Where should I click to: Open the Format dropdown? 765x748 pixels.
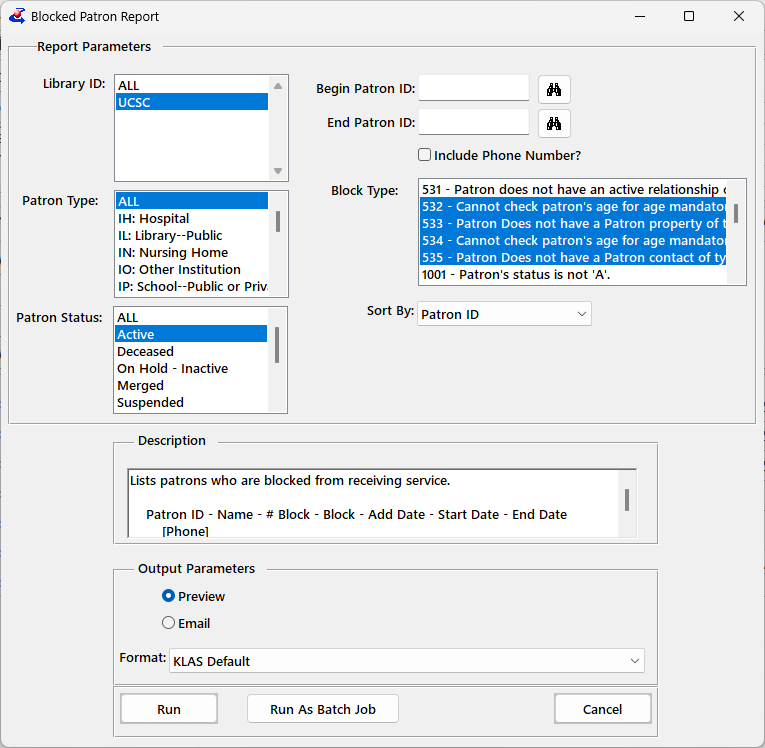point(406,661)
